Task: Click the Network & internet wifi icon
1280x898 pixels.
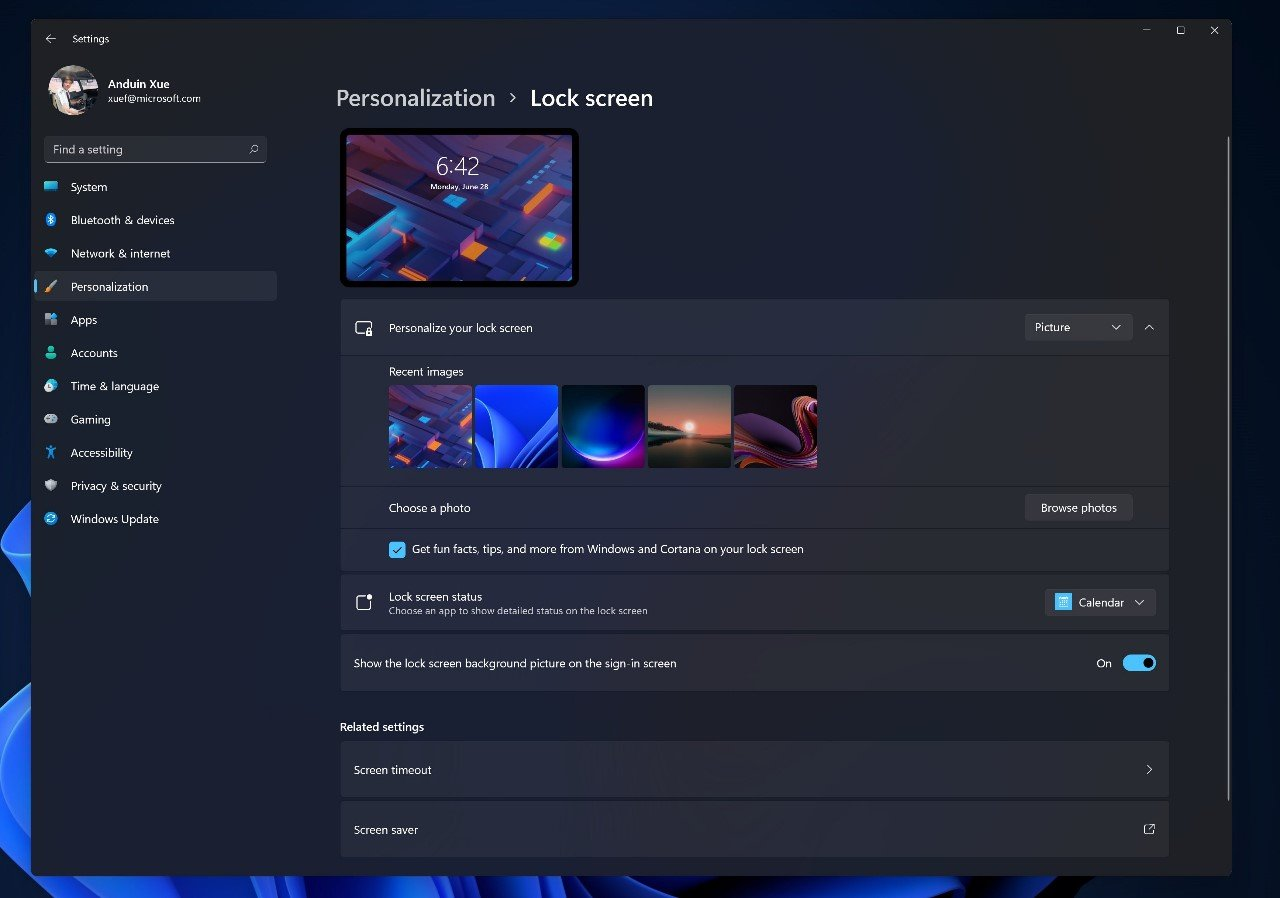Action: tap(51, 253)
